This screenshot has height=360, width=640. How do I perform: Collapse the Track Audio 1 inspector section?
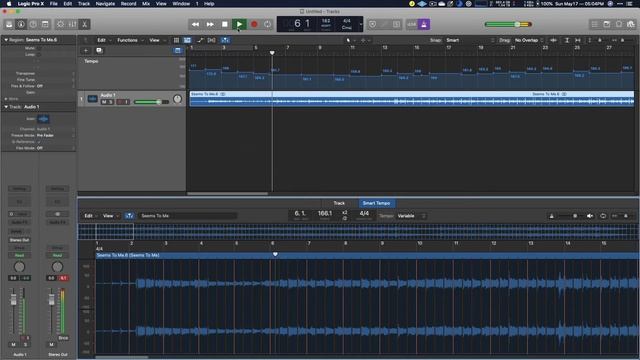point(6,107)
